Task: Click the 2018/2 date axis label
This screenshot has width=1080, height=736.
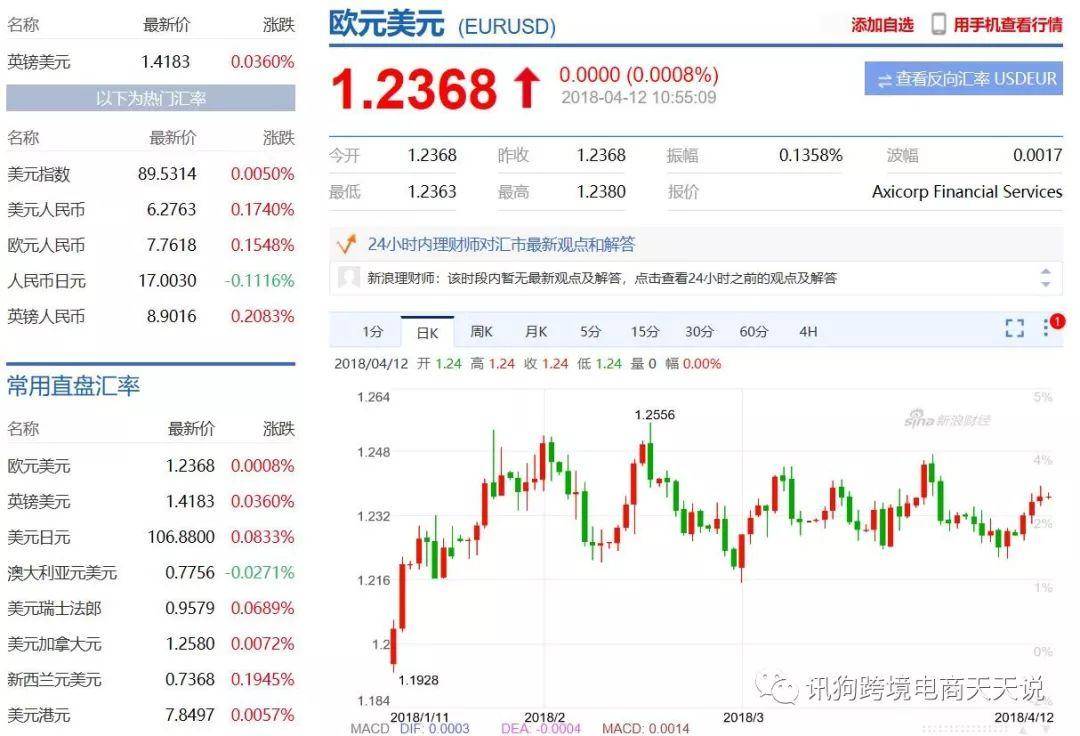Action: 545,717
